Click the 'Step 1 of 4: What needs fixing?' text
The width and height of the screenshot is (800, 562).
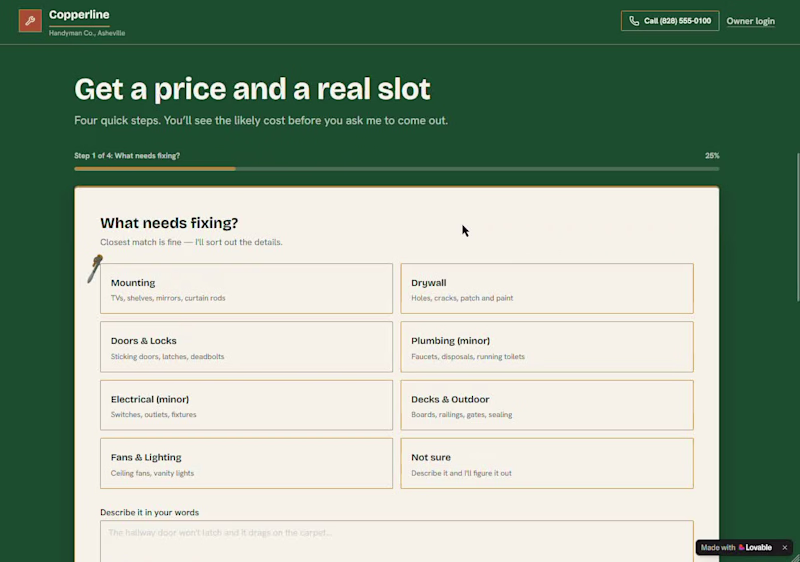click(x=127, y=156)
